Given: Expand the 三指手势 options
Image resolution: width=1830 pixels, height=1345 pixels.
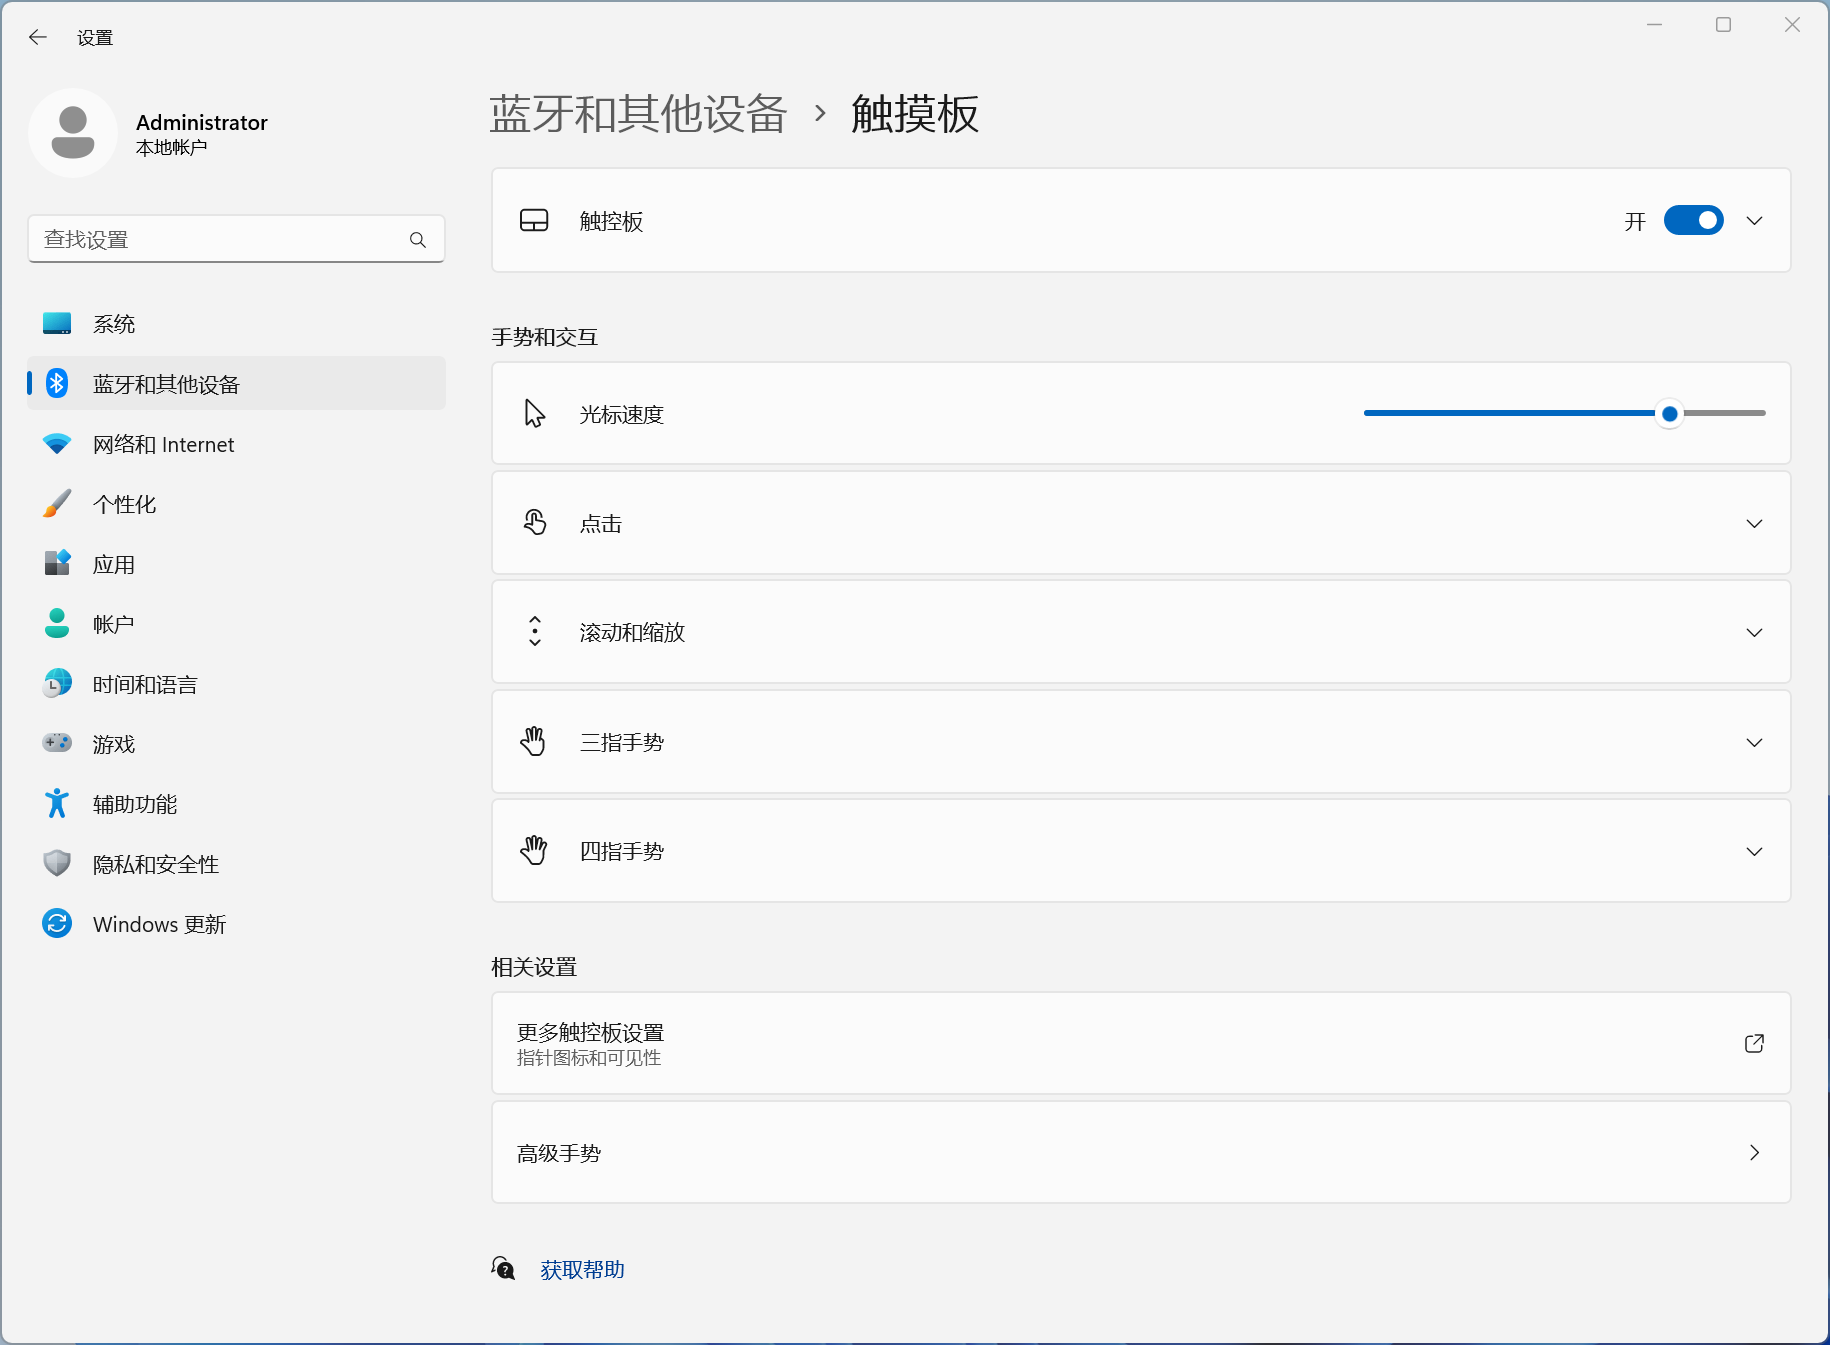Looking at the screenshot, I should (1754, 742).
